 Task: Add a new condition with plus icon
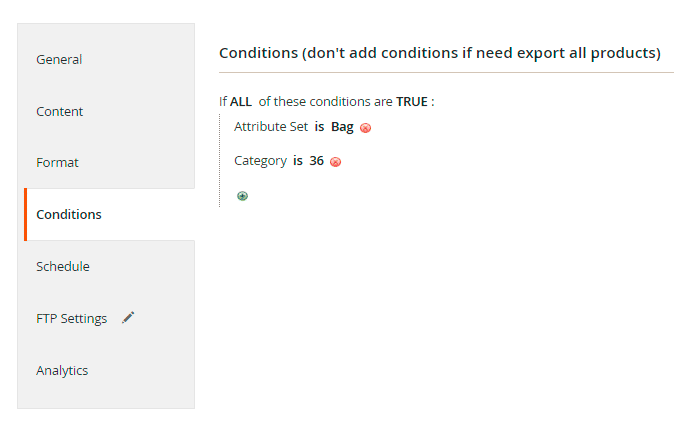coord(242,196)
